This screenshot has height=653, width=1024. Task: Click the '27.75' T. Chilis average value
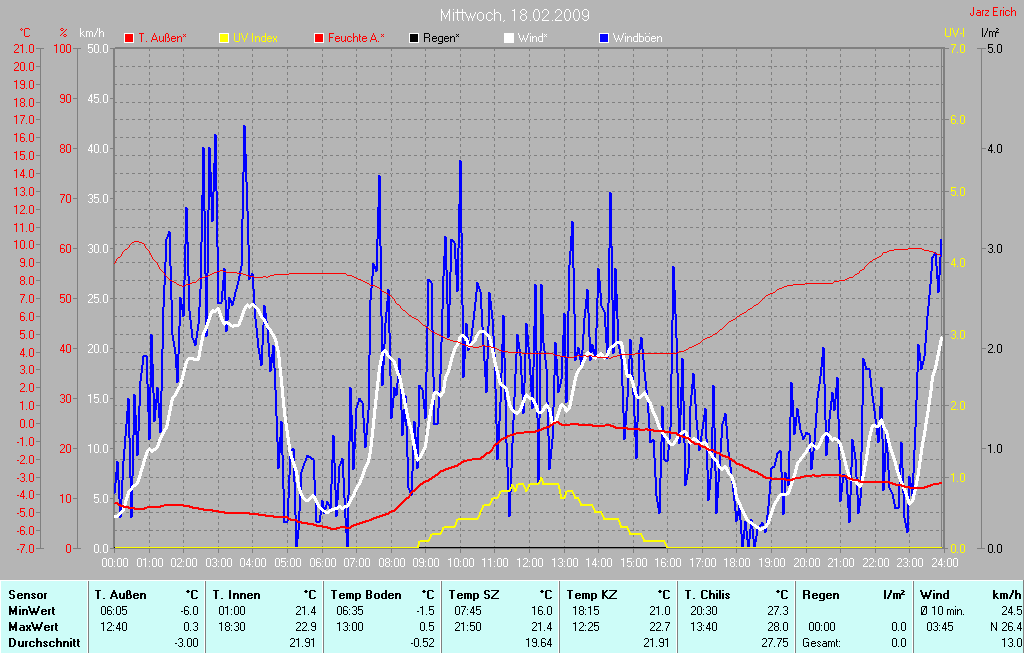pos(775,643)
